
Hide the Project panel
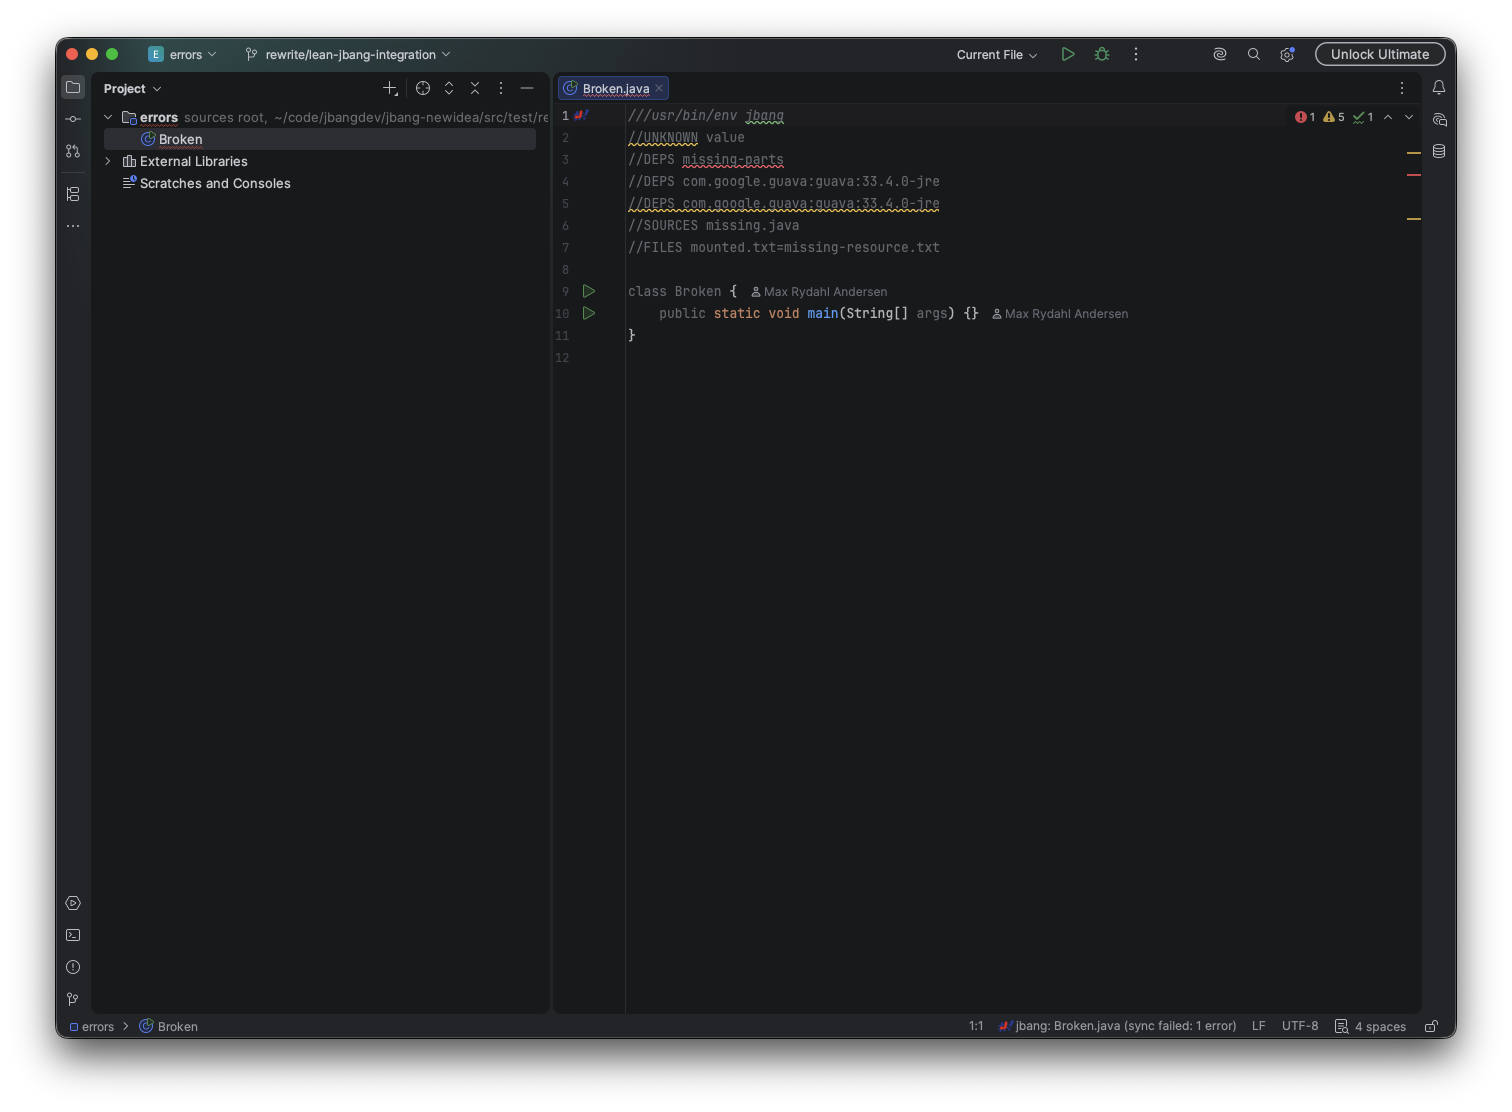click(x=527, y=88)
